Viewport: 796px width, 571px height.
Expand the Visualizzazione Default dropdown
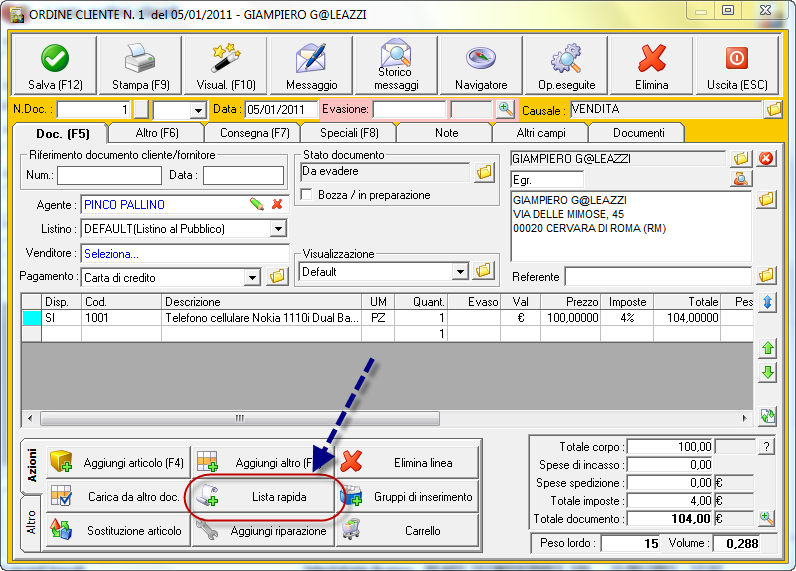459,272
